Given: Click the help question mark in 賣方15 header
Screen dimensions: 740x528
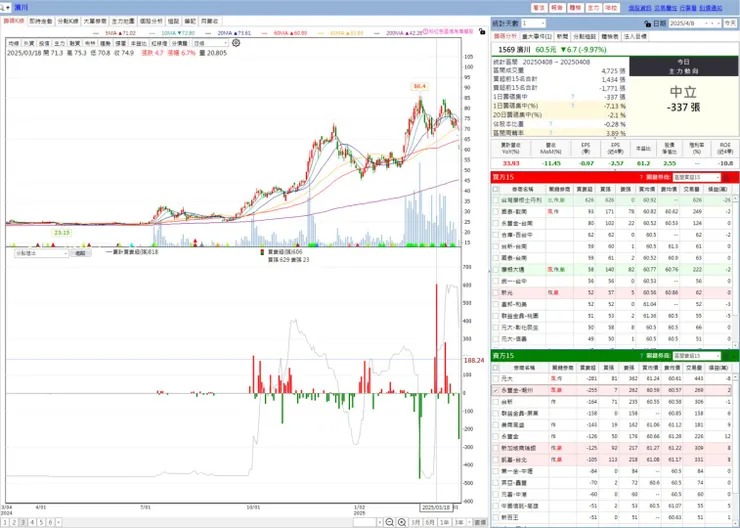Looking at the screenshot, I should (641, 356).
